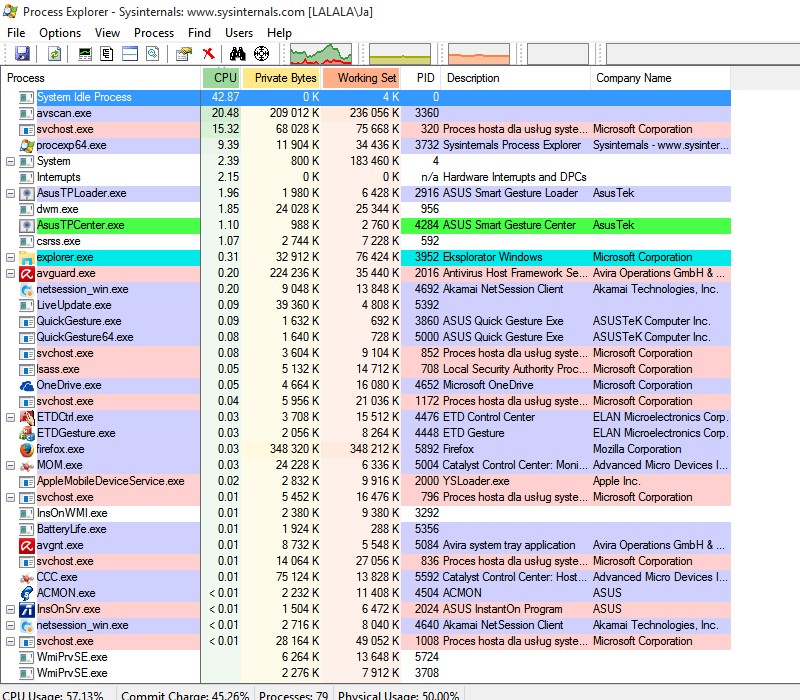This screenshot has width=800, height=700.
Task: Click the crosshair Find Window's Process icon
Action: [x=261, y=54]
